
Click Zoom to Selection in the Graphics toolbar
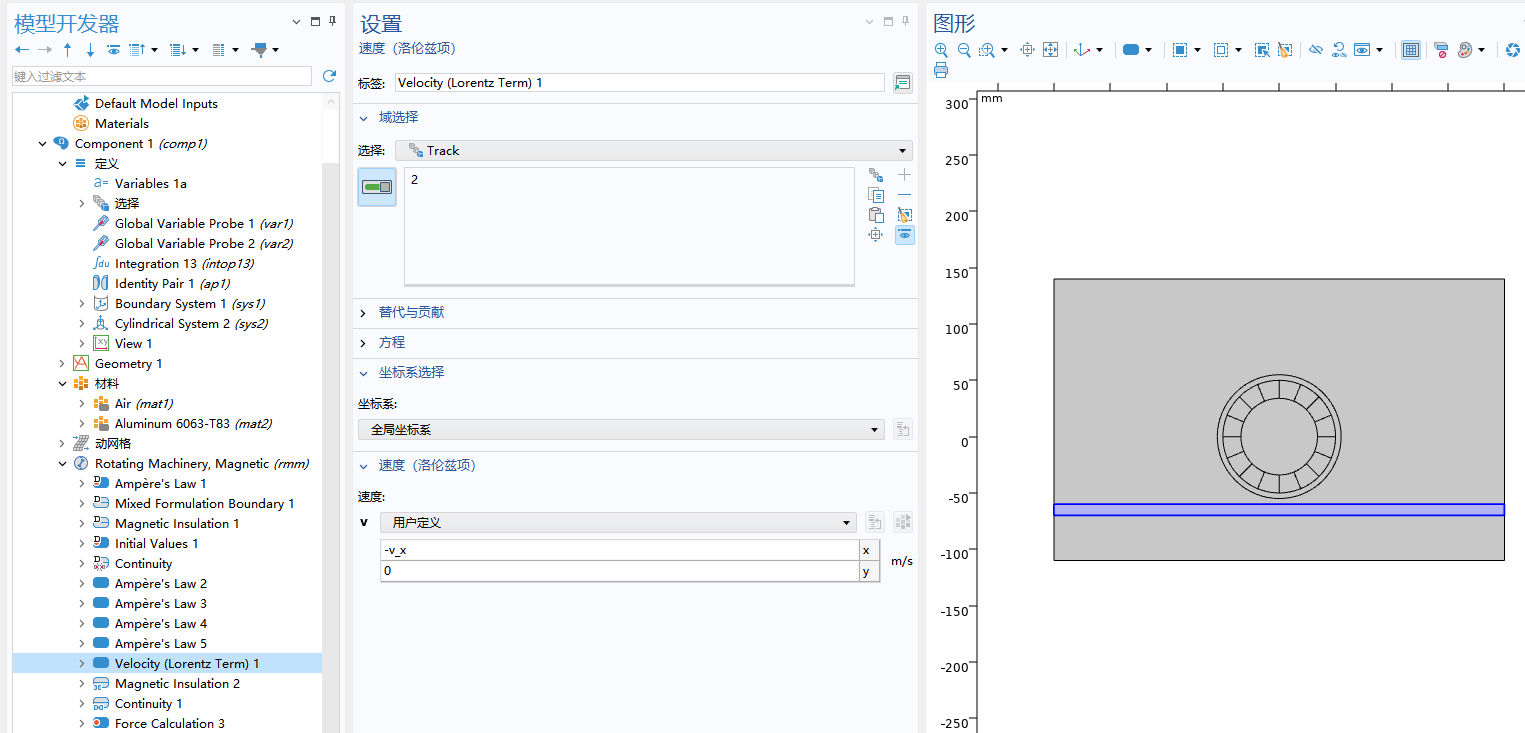pos(1027,49)
